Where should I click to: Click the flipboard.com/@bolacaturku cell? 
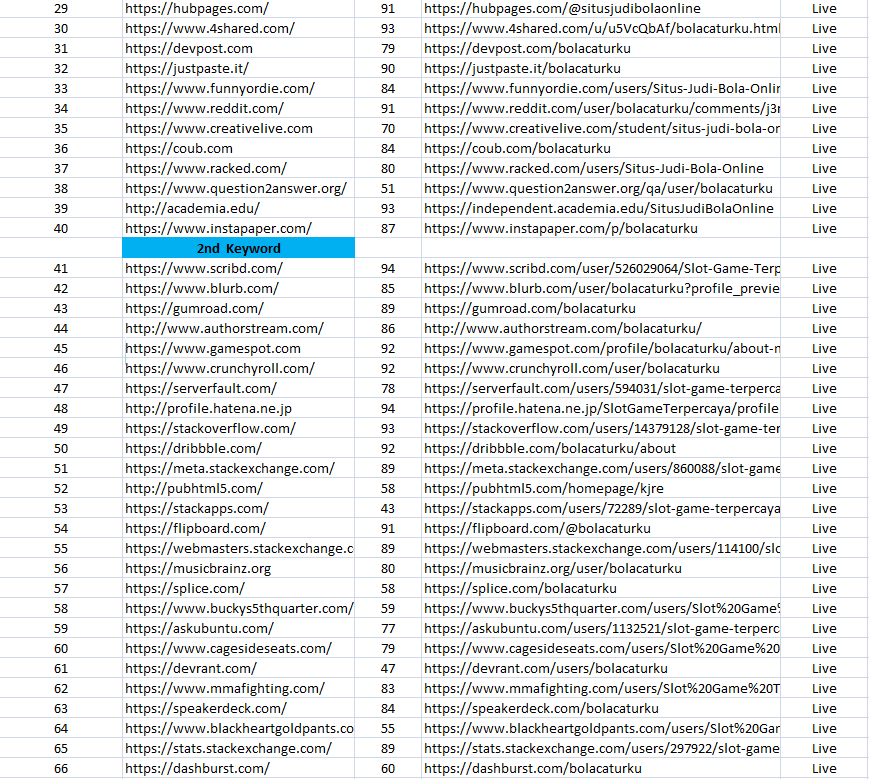point(601,528)
